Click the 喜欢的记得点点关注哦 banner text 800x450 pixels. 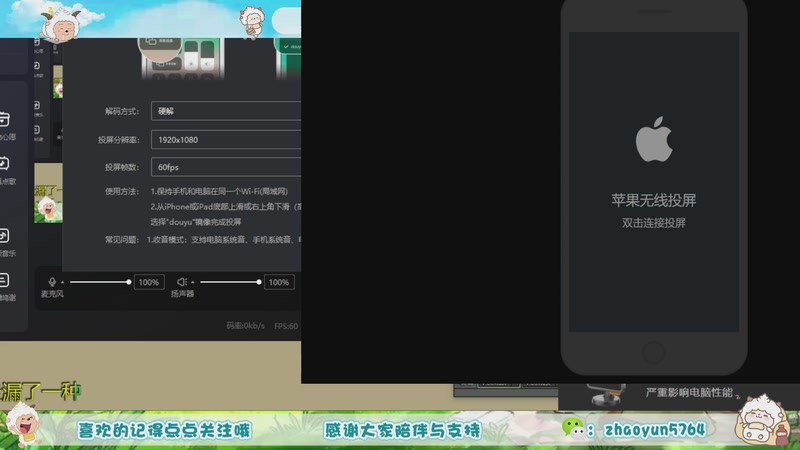164,430
